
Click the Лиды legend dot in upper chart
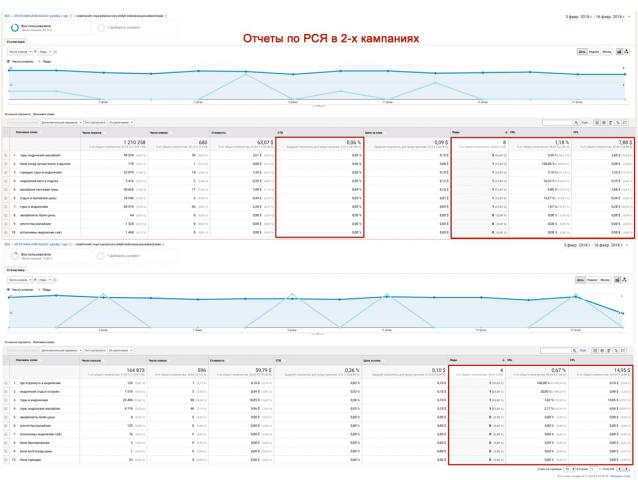(39, 61)
